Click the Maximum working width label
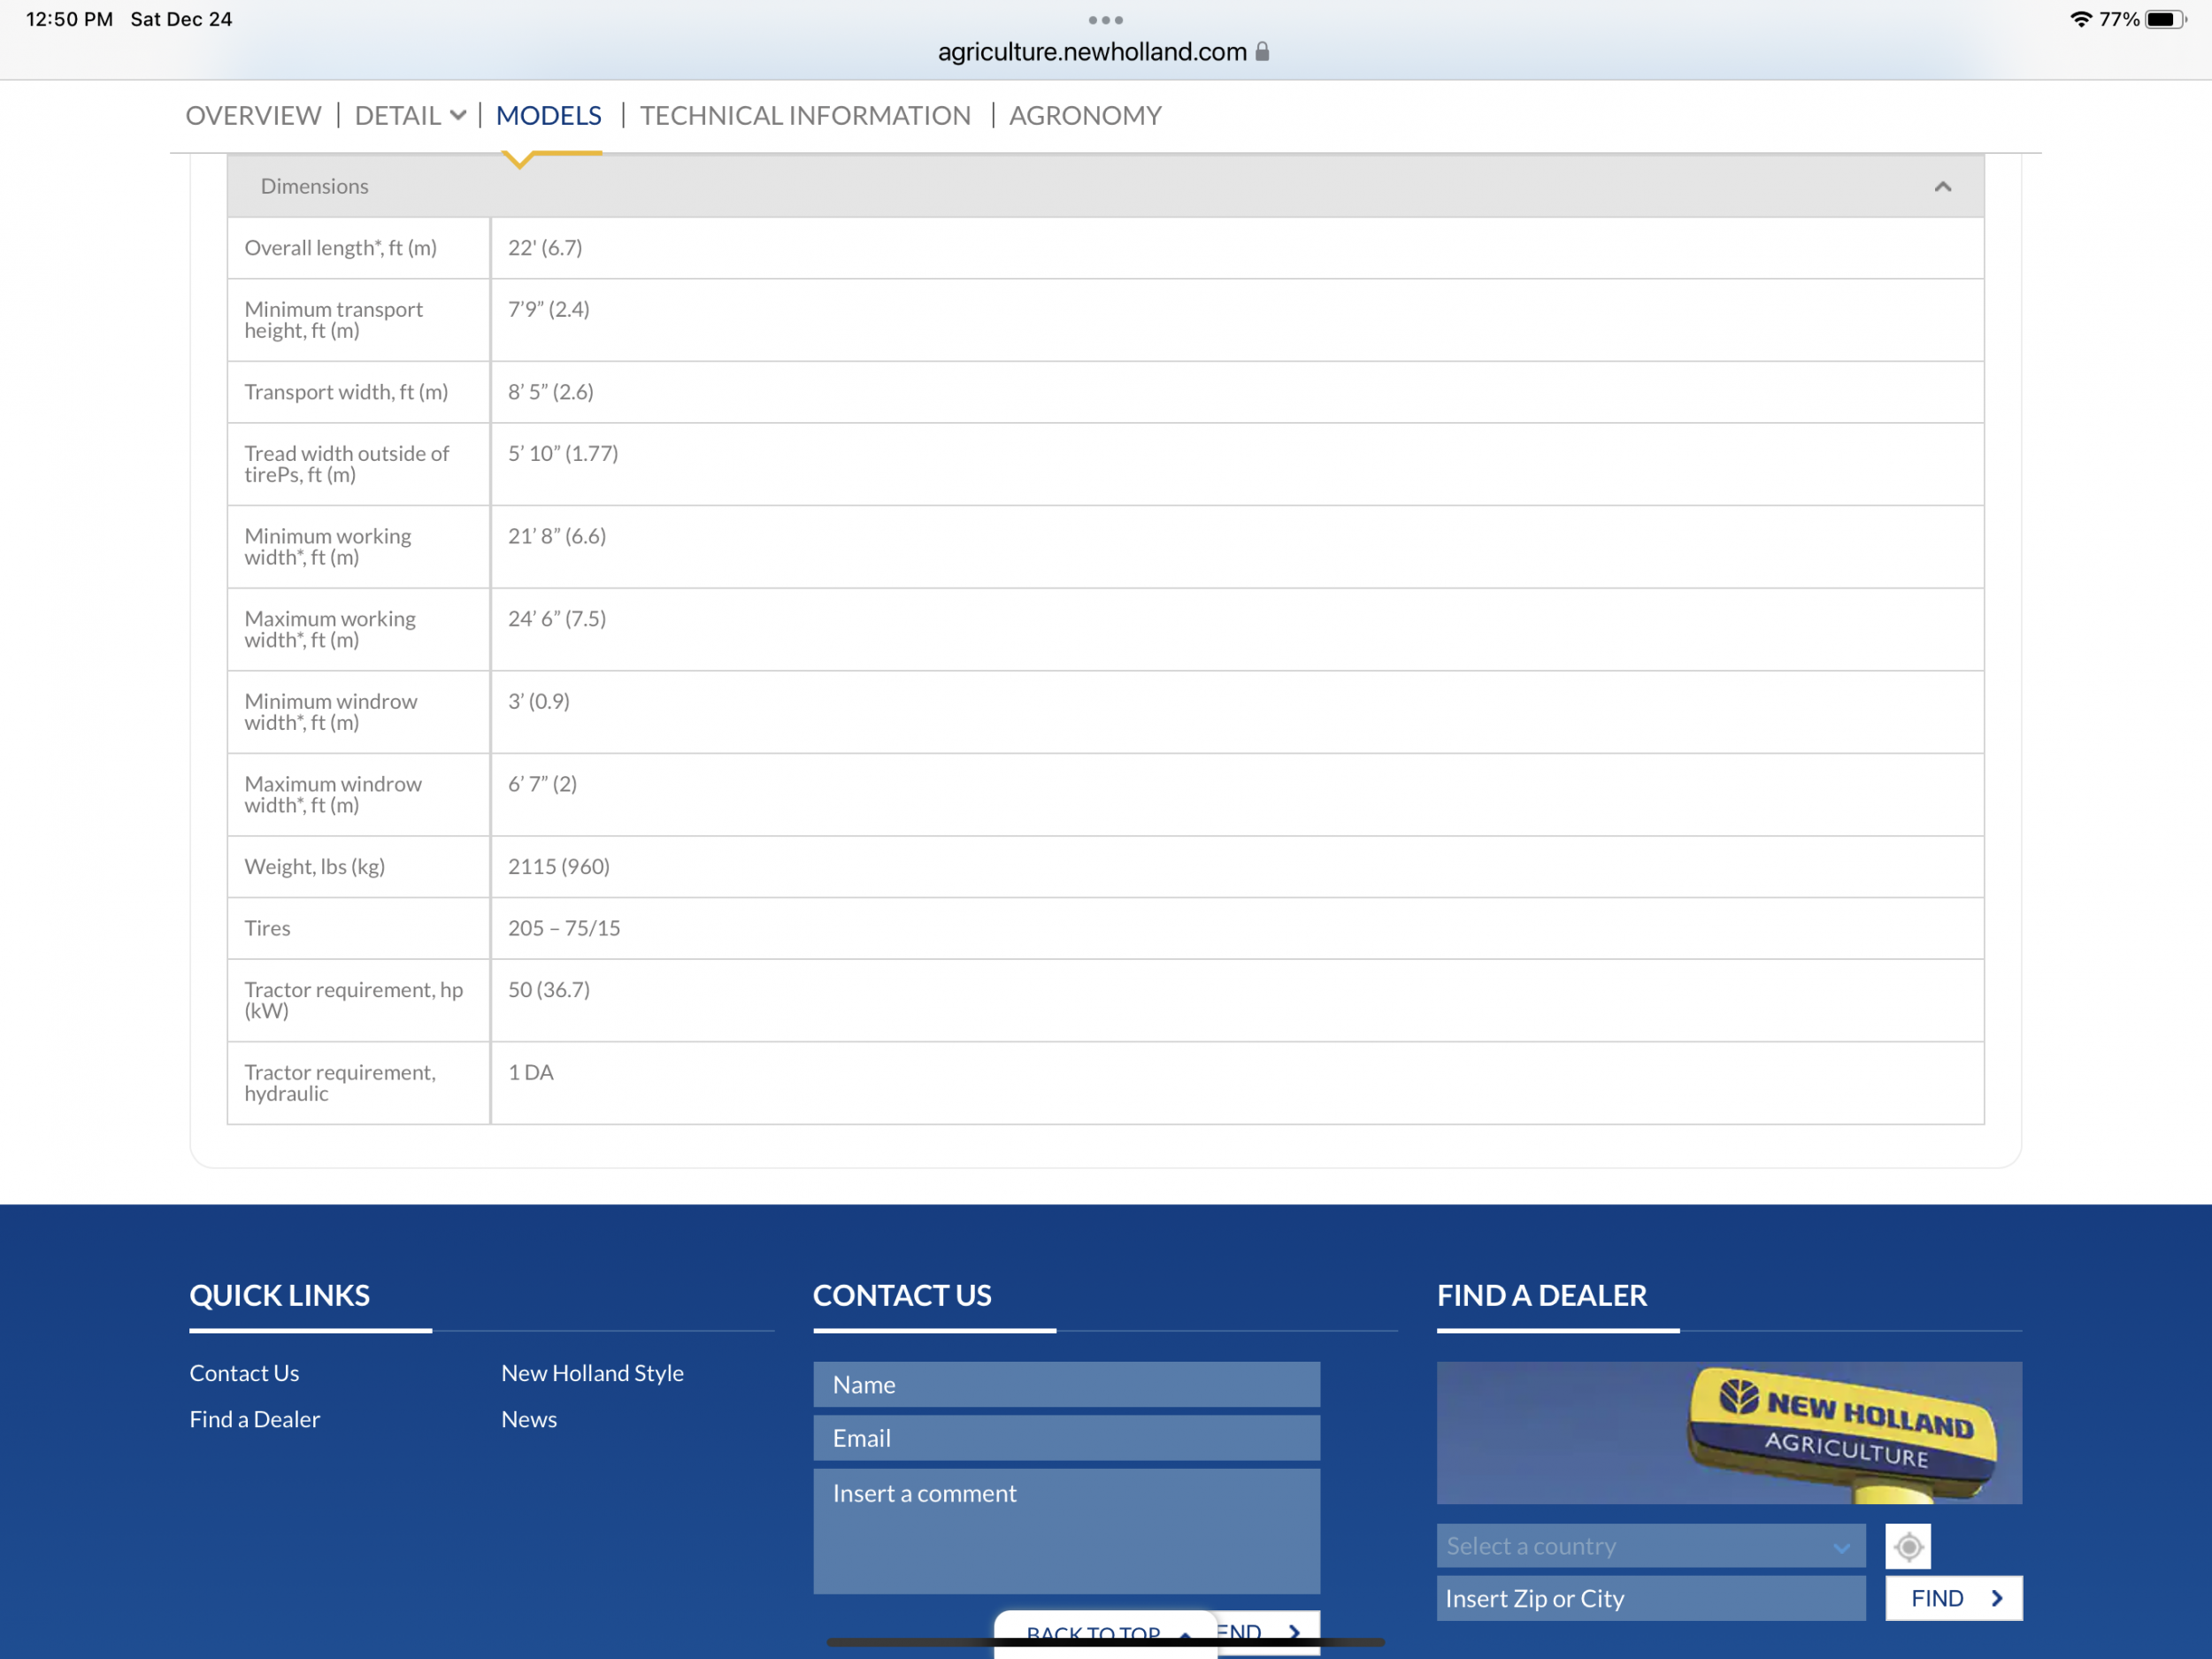The width and height of the screenshot is (2212, 1659). tap(330, 629)
